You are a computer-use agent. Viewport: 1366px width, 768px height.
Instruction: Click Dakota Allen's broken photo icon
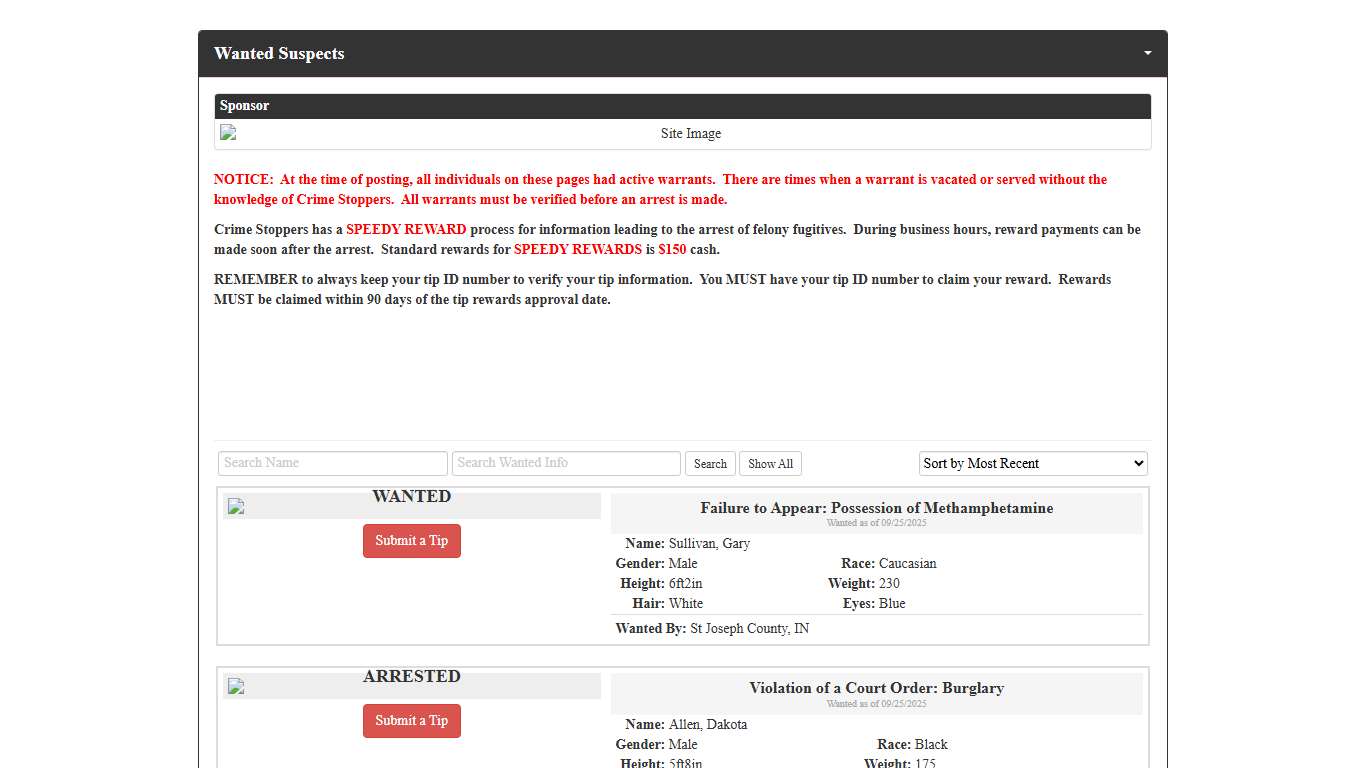coord(236,686)
